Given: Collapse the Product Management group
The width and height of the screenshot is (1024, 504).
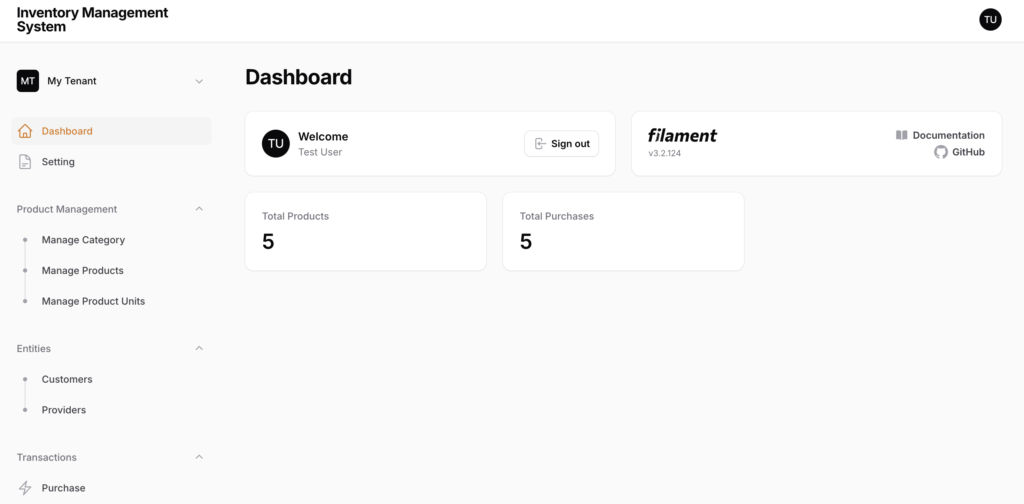Looking at the screenshot, I should click(199, 209).
